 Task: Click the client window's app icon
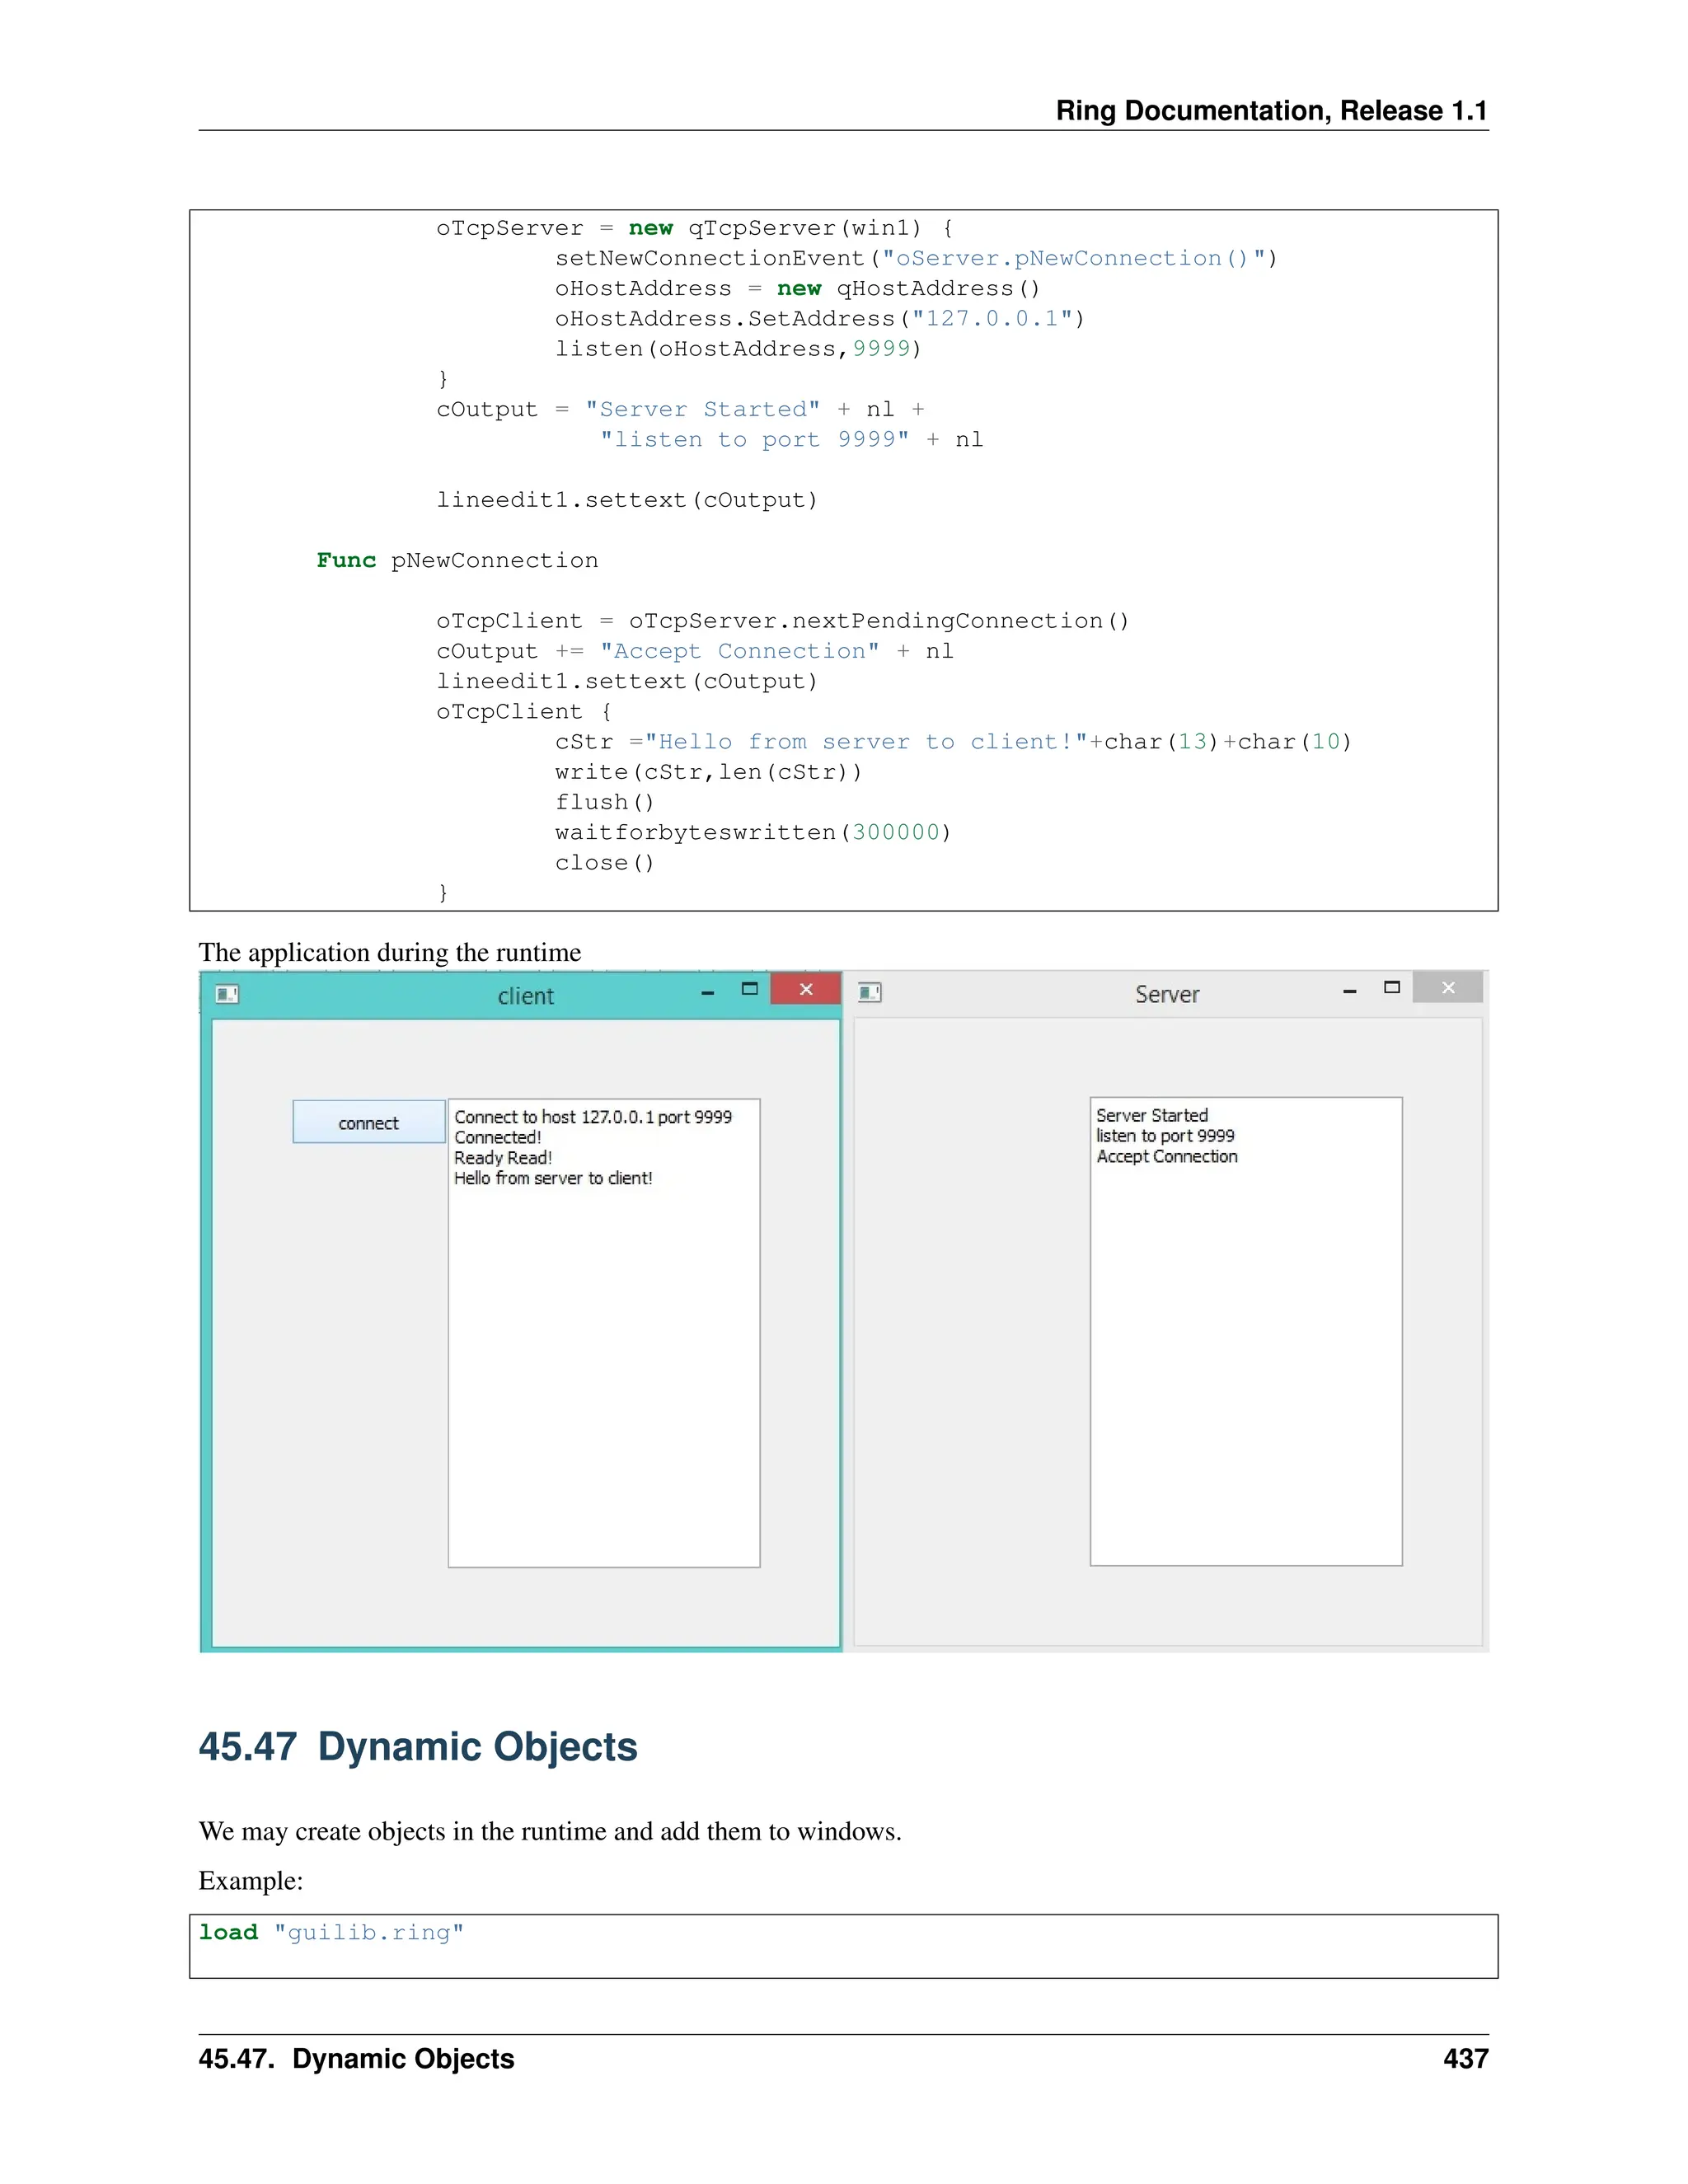click(x=227, y=993)
